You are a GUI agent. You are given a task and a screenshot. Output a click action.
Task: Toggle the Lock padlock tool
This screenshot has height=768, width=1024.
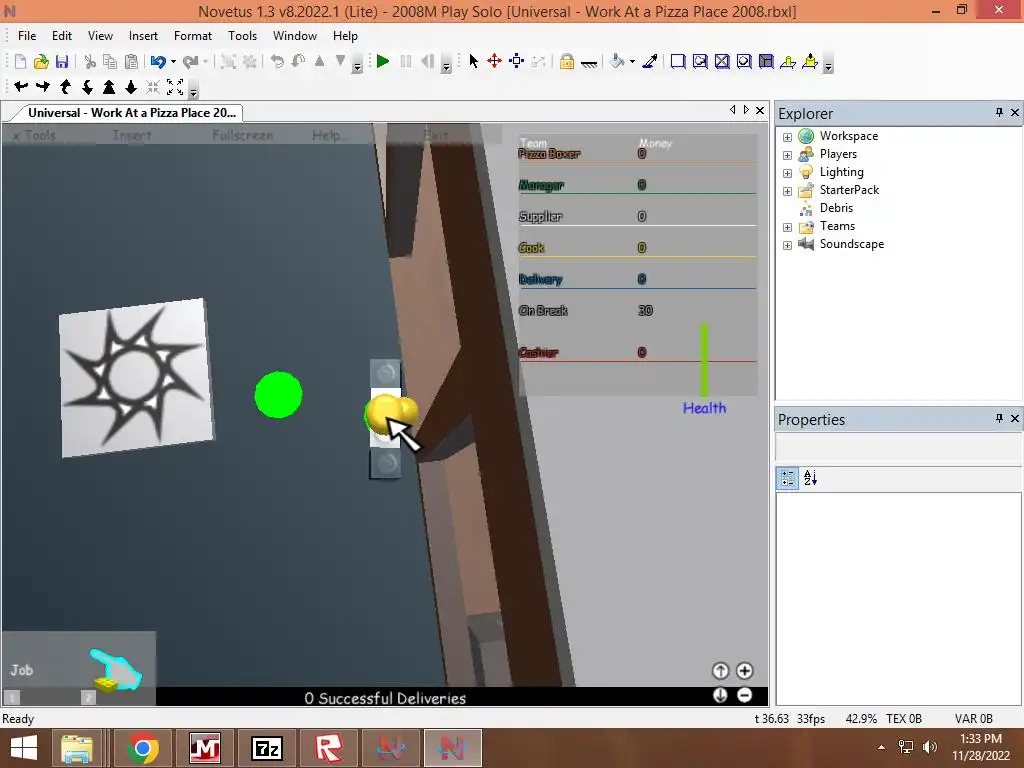click(x=567, y=61)
